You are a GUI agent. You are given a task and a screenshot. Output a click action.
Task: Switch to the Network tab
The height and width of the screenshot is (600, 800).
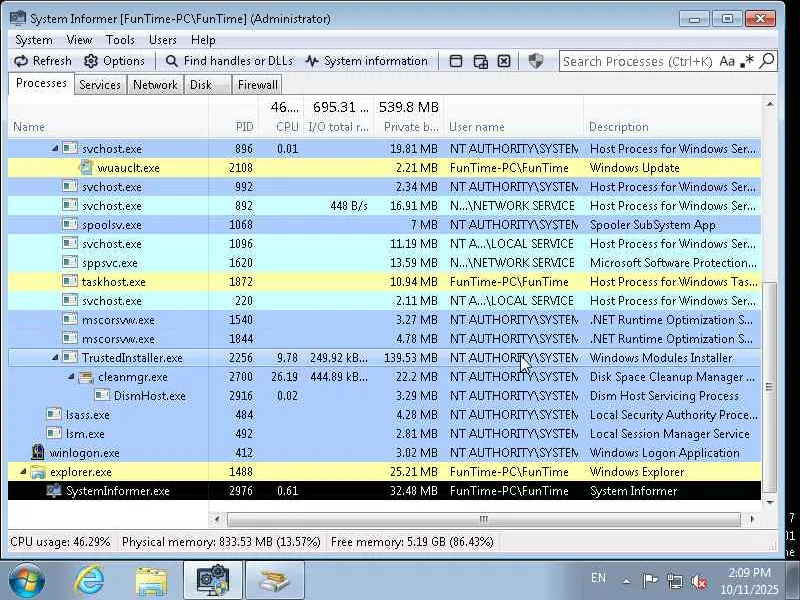click(155, 85)
